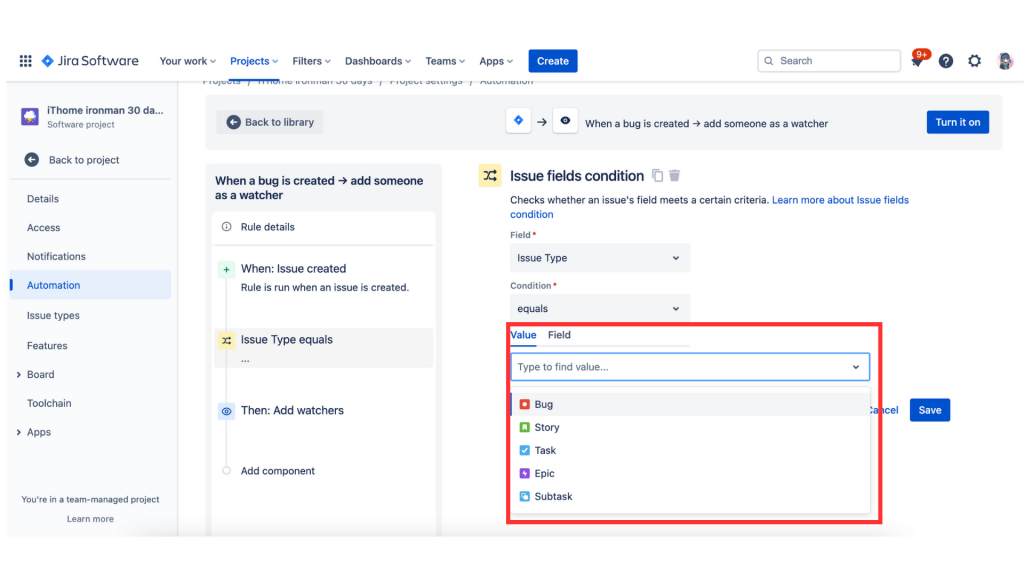Click the Type to find value combo box
Viewport: 1024px width, 576px height.
[x=690, y=367]
